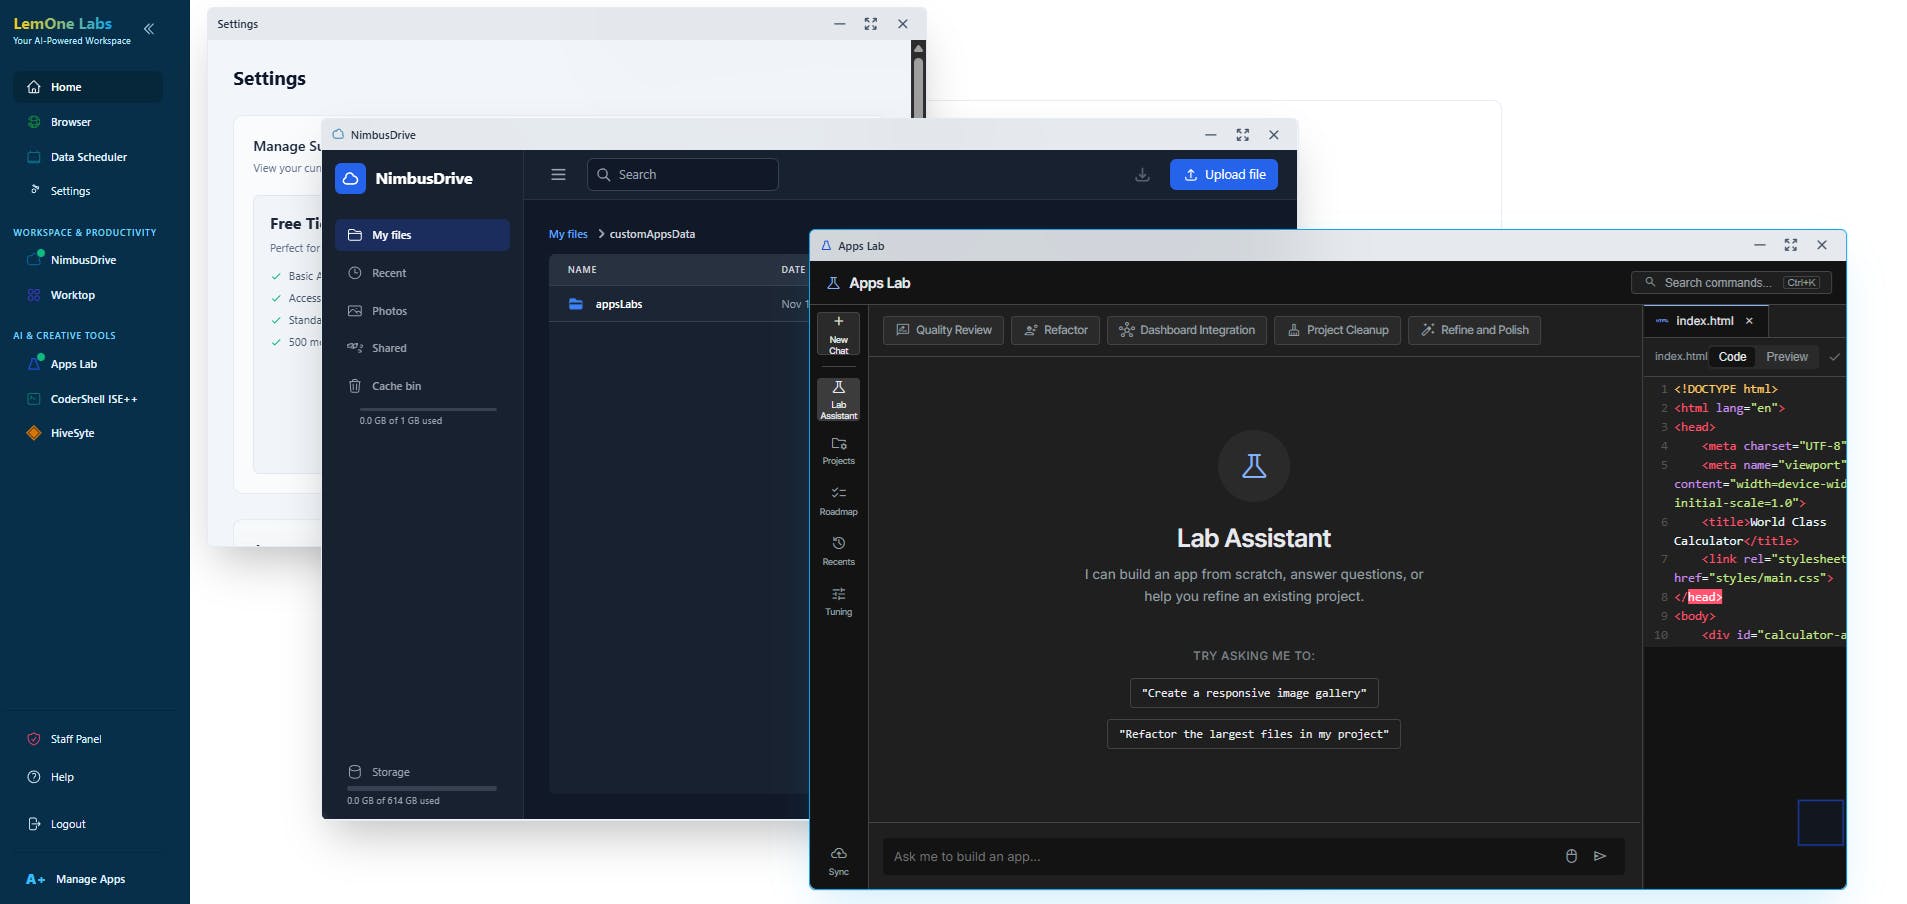Select the index.html editor tab

click(1704, 321)
